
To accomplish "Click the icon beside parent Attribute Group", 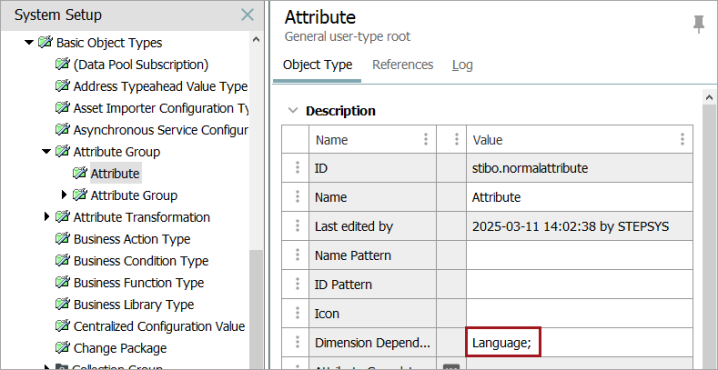I will (63, 152).
